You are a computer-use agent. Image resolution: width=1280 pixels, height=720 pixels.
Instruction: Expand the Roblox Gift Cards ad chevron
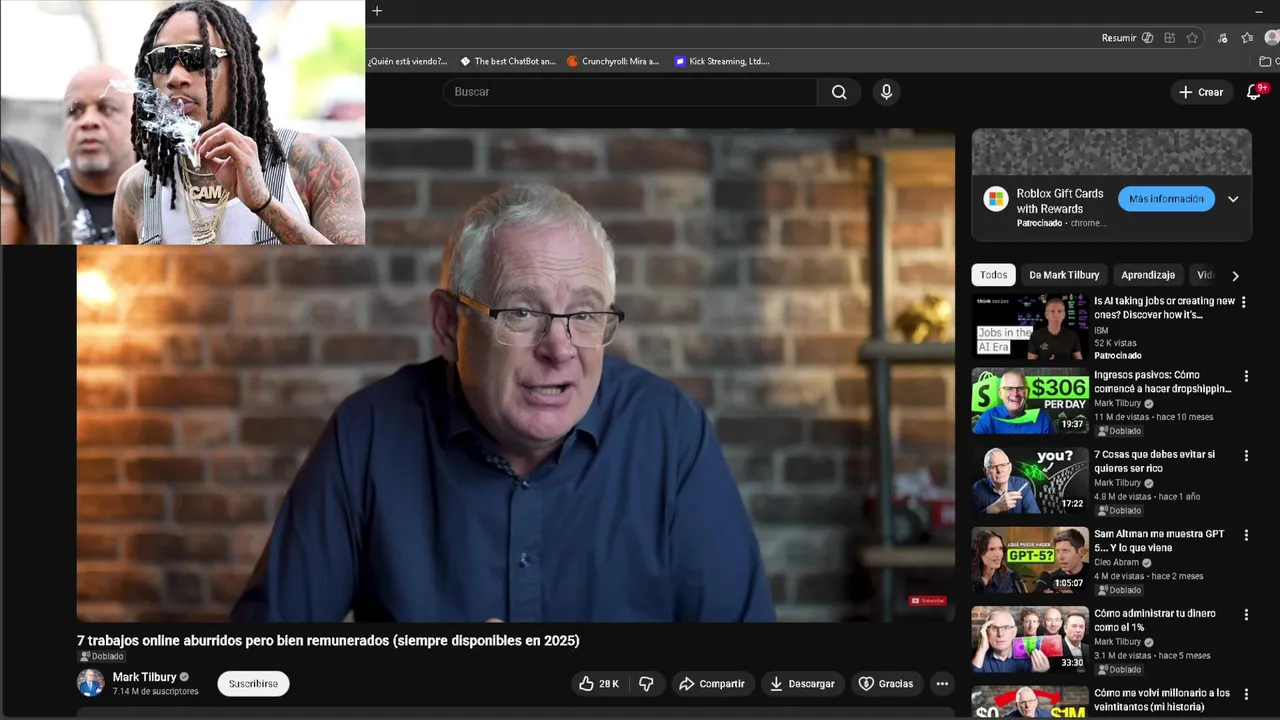[x=1233, y=199]
